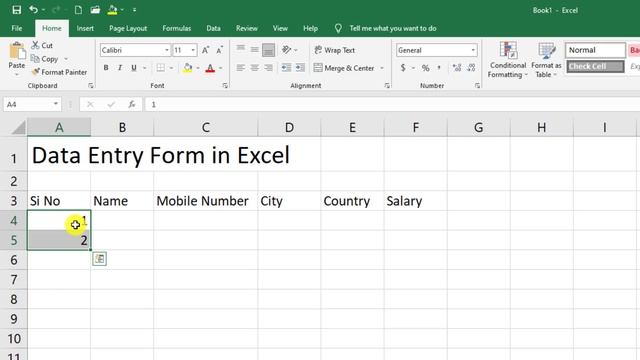Click the Orientation angled text icon

click(x=287, y=50)
